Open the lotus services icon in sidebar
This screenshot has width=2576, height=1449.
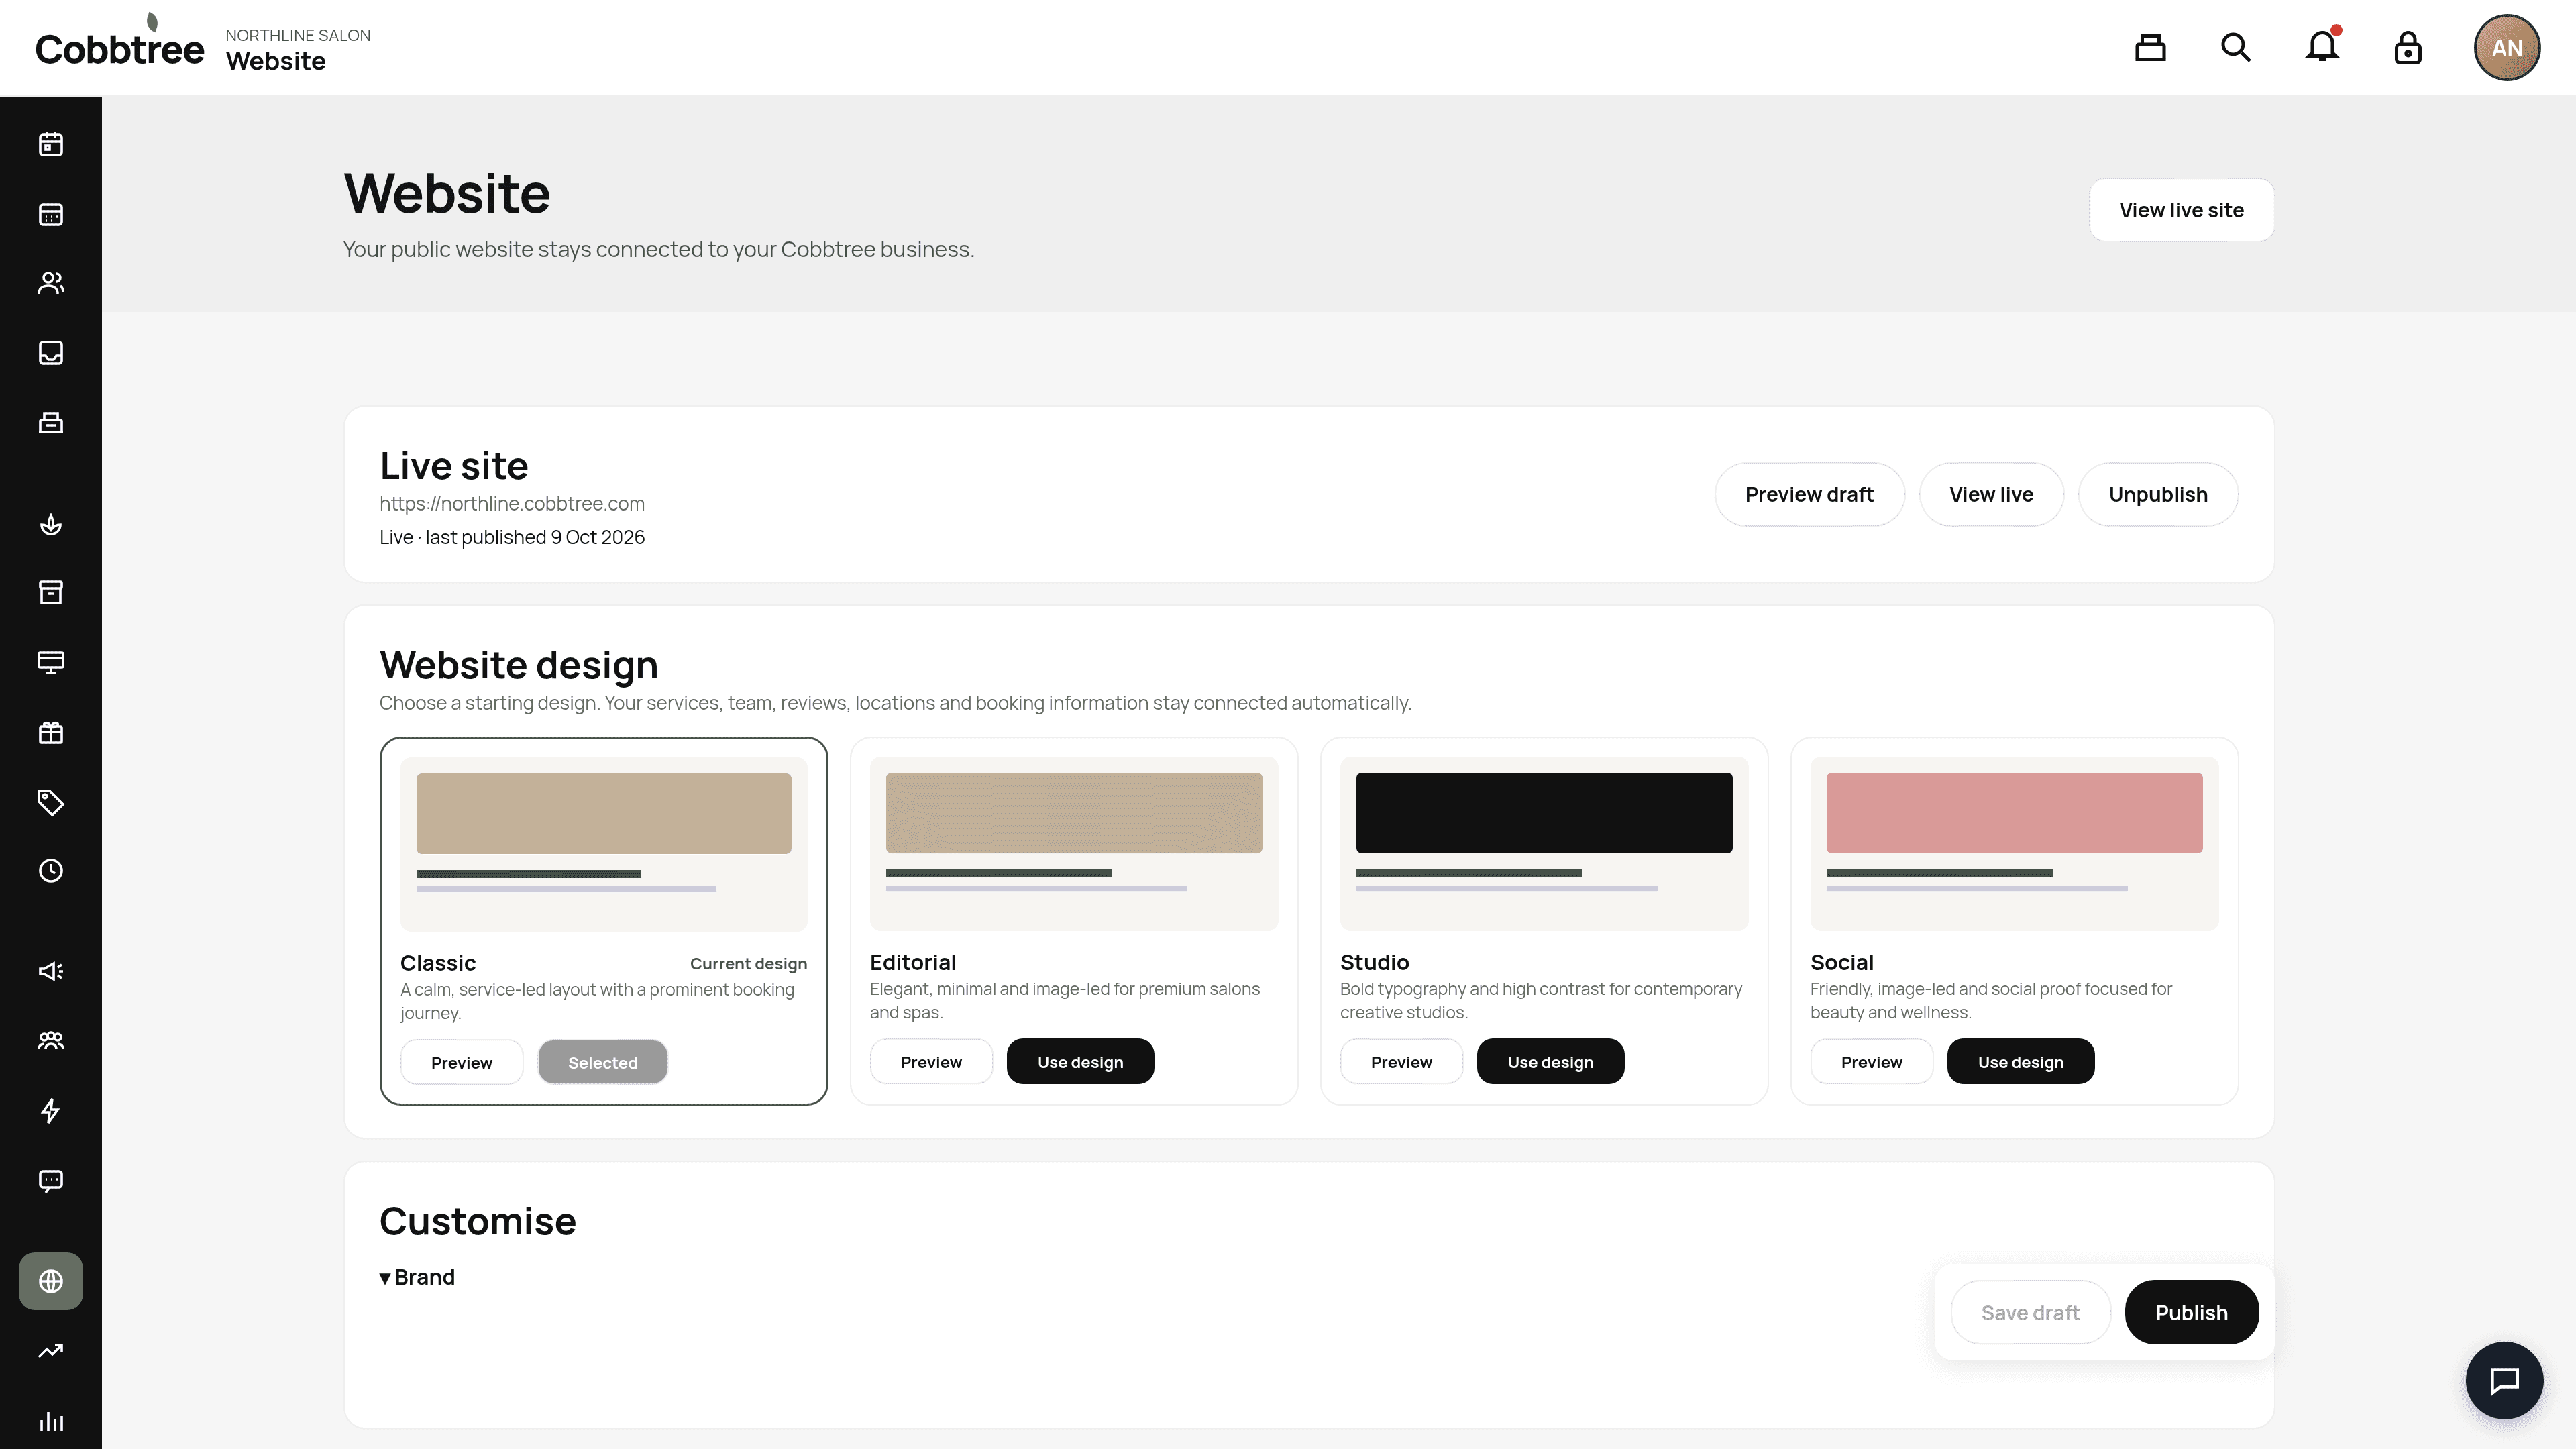51,524
